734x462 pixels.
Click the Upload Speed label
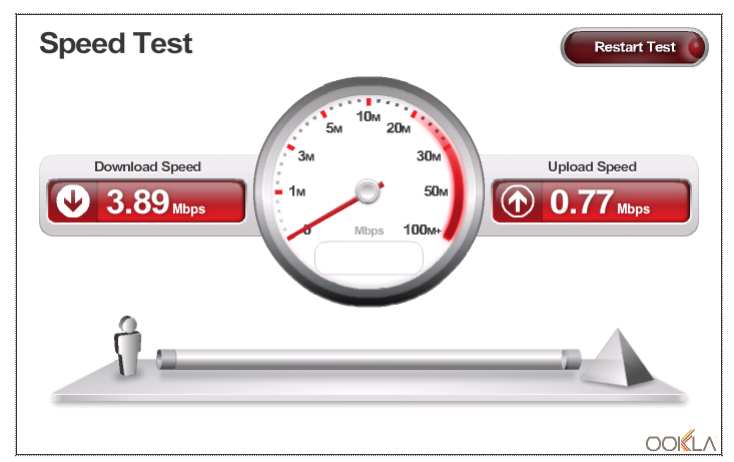[592, 167]
